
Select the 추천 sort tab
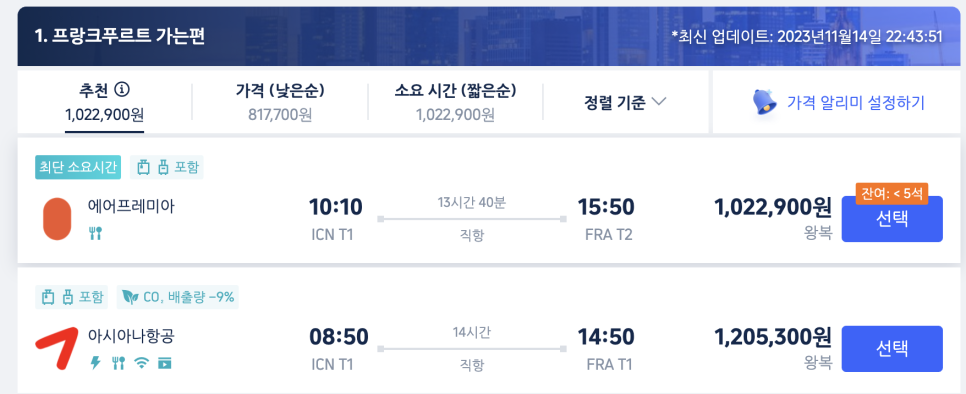pyautogui.click(x=104, y=102)
